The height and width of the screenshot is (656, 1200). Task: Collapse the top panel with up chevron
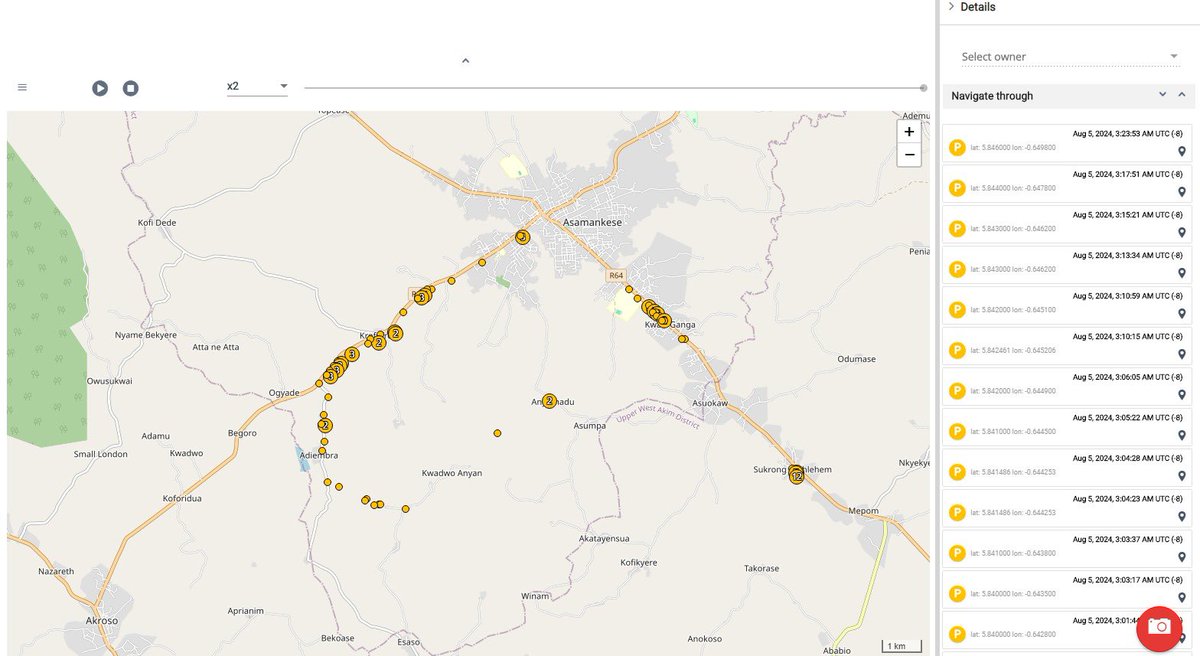pyautogui.click(x=465, y=61)
